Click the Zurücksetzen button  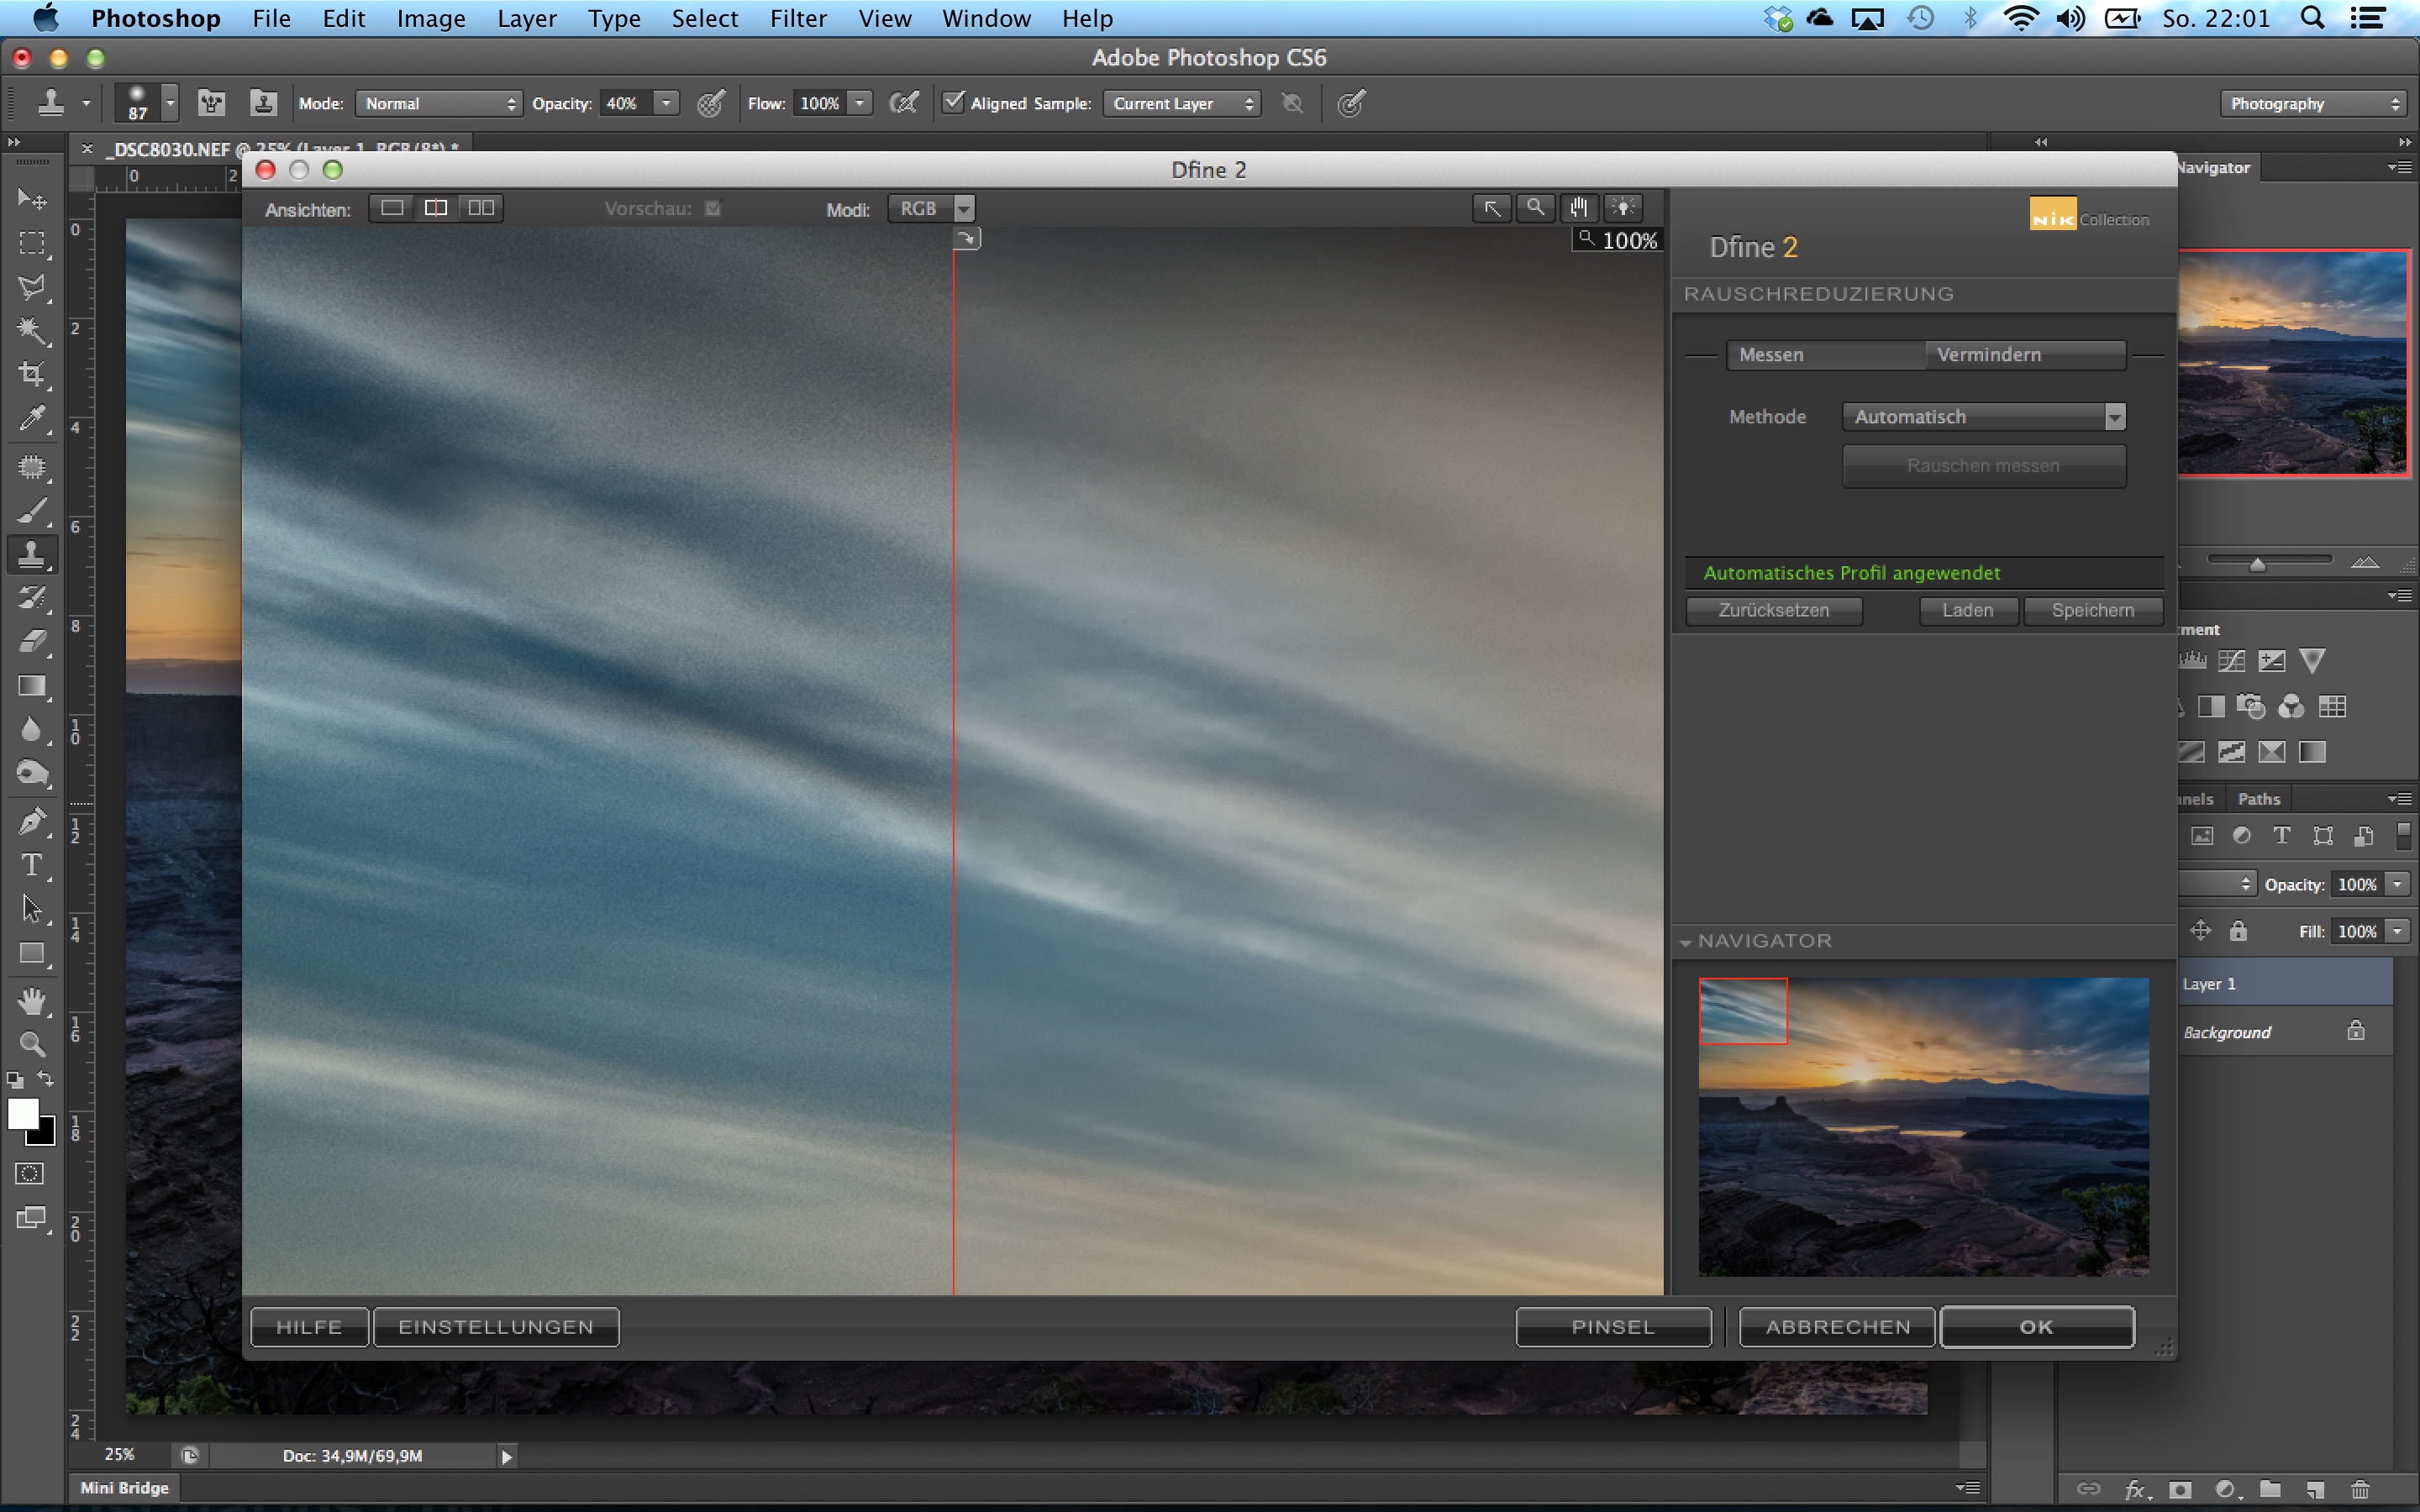1773,610
